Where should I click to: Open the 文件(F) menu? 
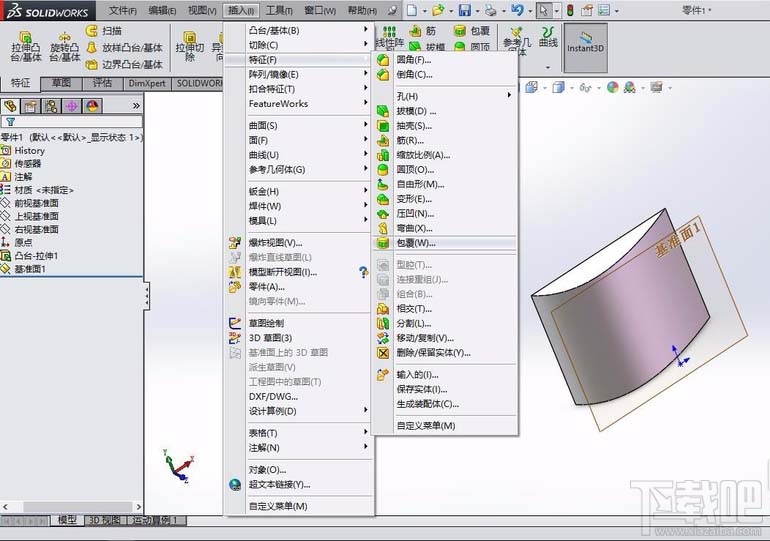tap(123, 10)
